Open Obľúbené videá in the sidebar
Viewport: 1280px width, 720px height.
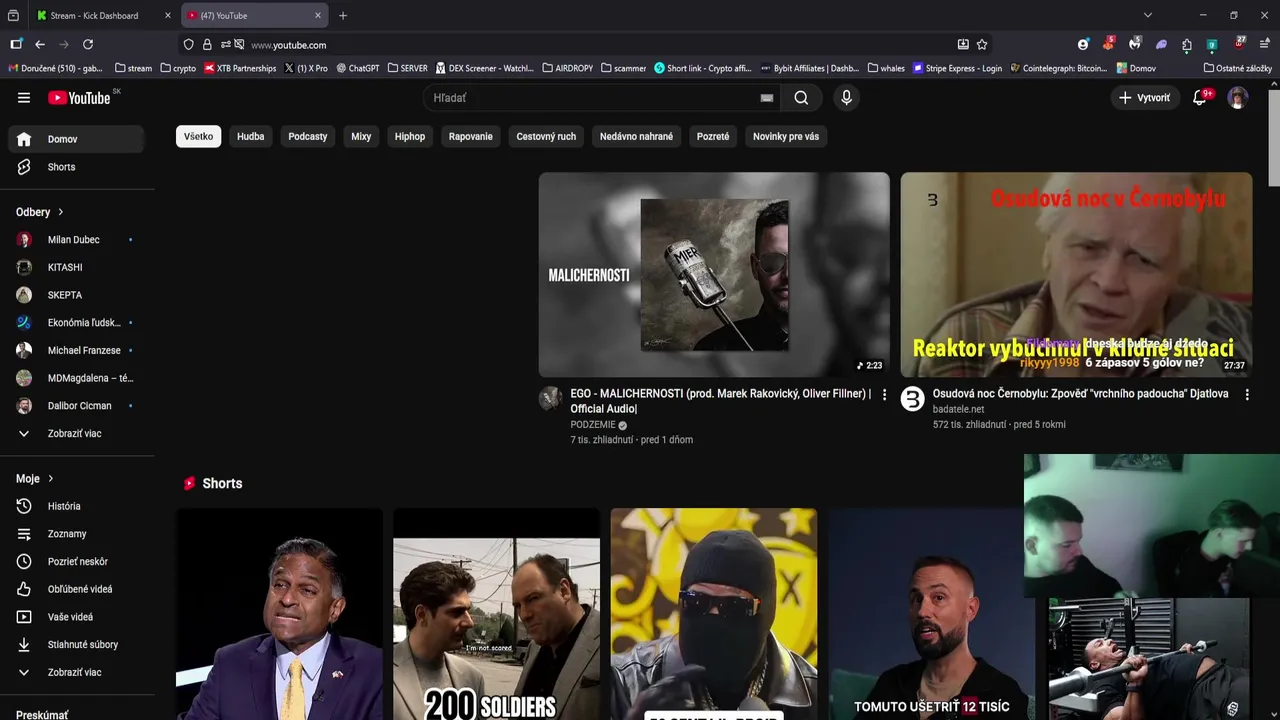point(76,589)
